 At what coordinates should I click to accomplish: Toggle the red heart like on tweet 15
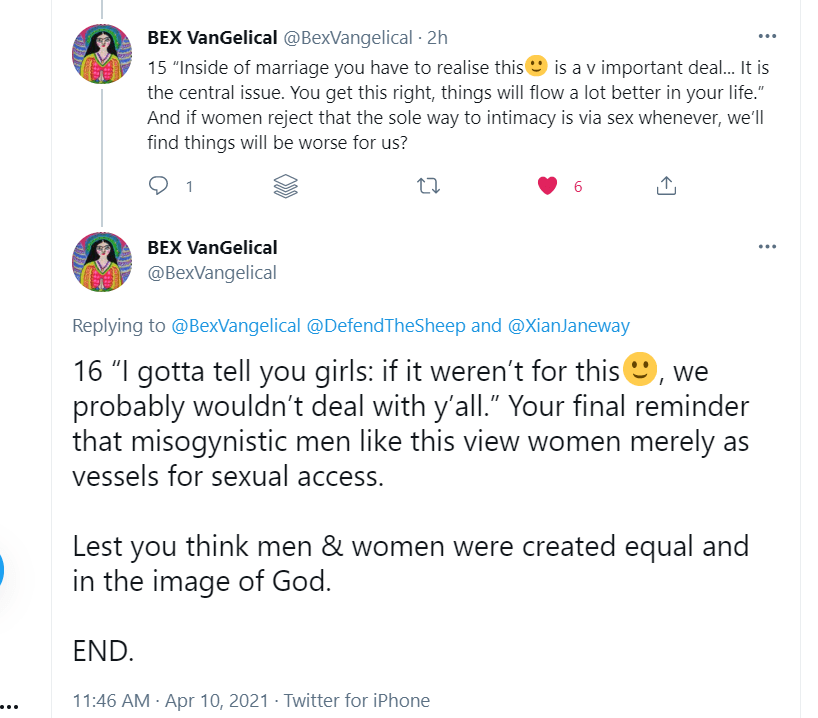pyautogui.click(x=547, y=186)
